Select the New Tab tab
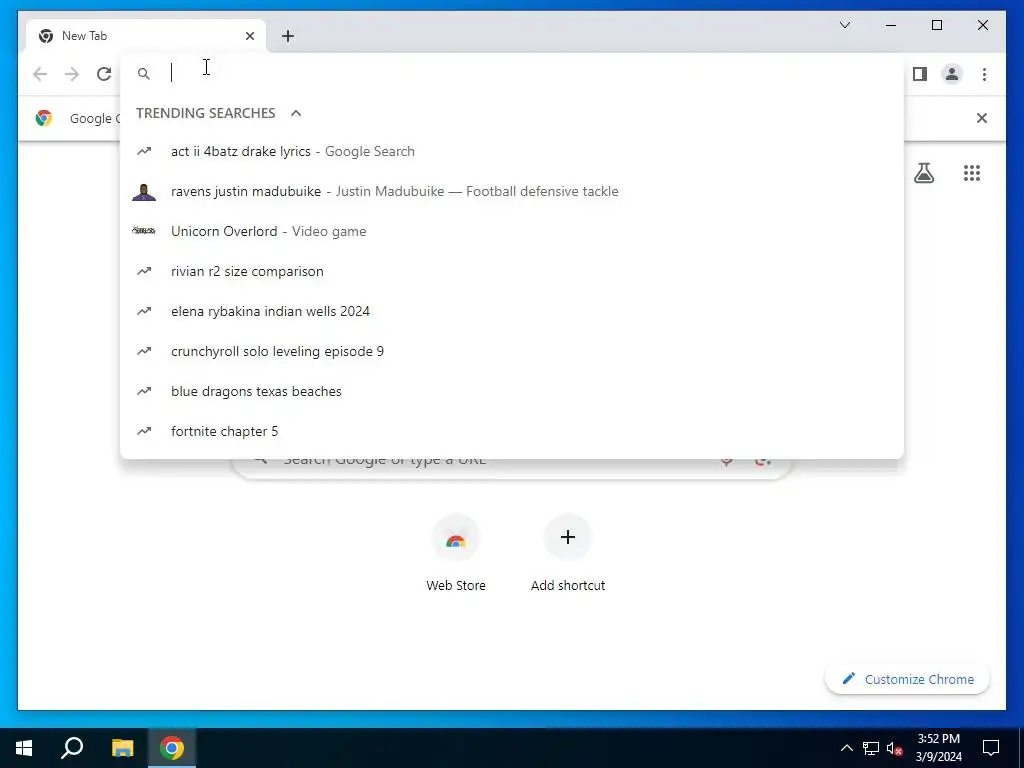Screen dimensions: 1024x768 tap(145, 36)
